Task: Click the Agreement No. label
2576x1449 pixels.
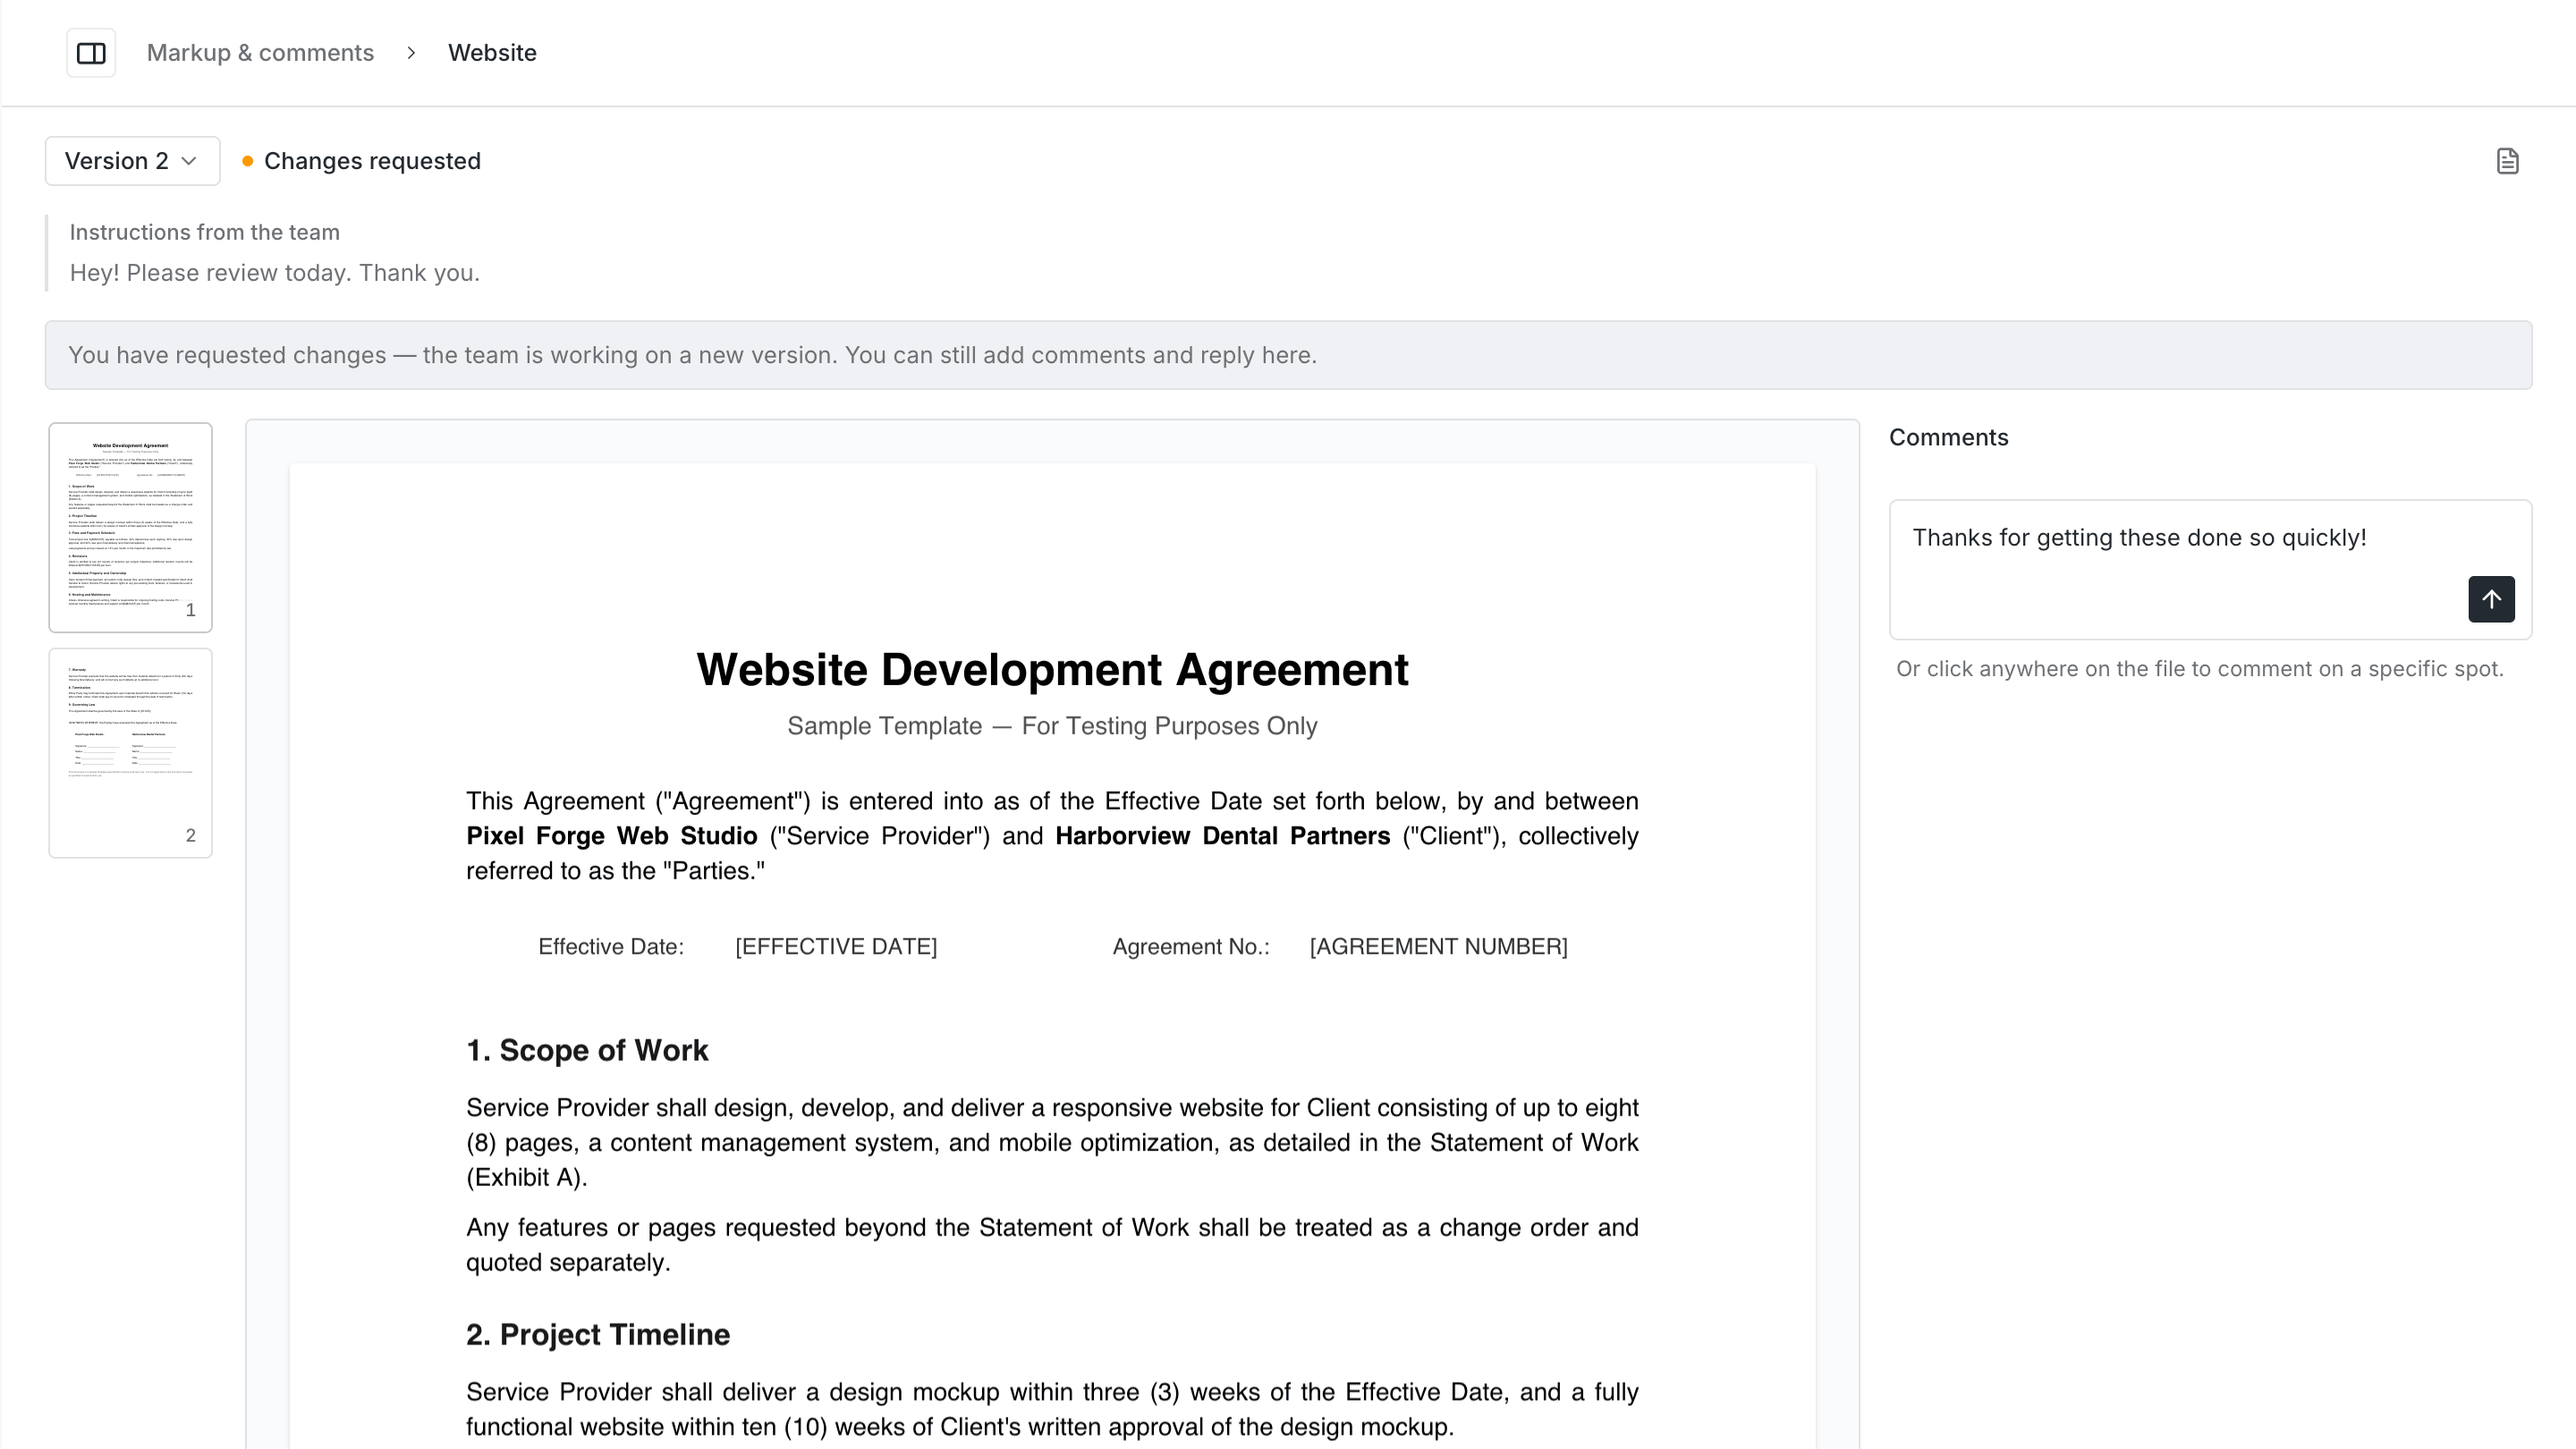Action: point(1191,946)
